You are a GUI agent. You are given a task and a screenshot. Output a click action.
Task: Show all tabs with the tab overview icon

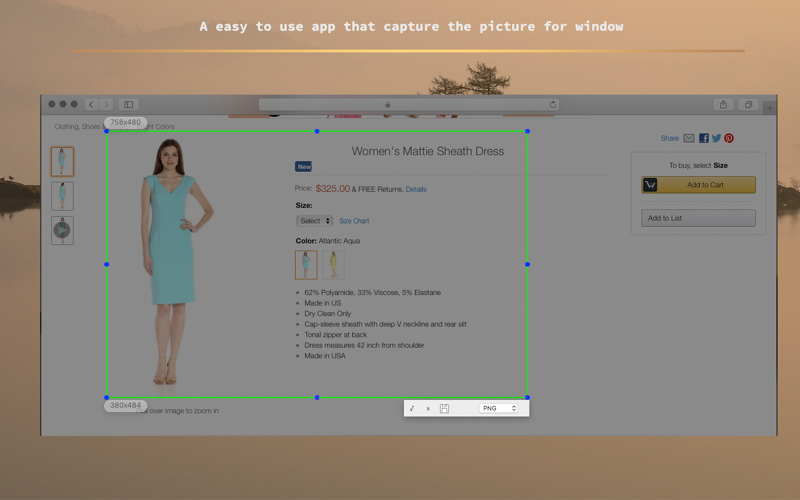coord(748,105)
